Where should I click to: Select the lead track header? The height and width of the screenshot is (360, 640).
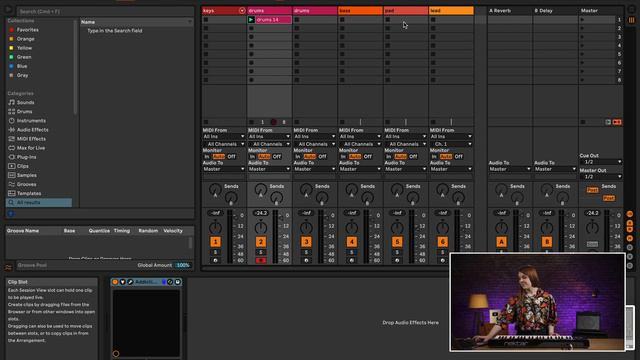(451, 11)
